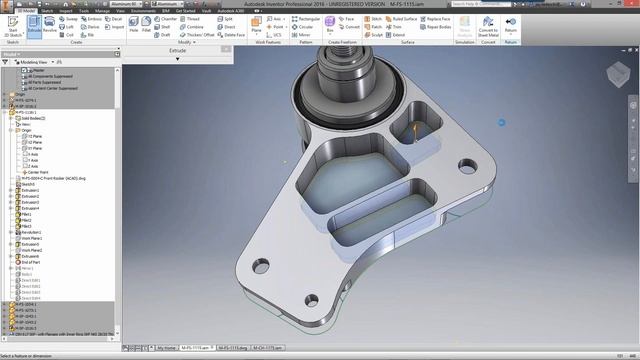The image size is (640, 360).
Task: Choose the Shell tool
Action: click(x=162, y=27)
